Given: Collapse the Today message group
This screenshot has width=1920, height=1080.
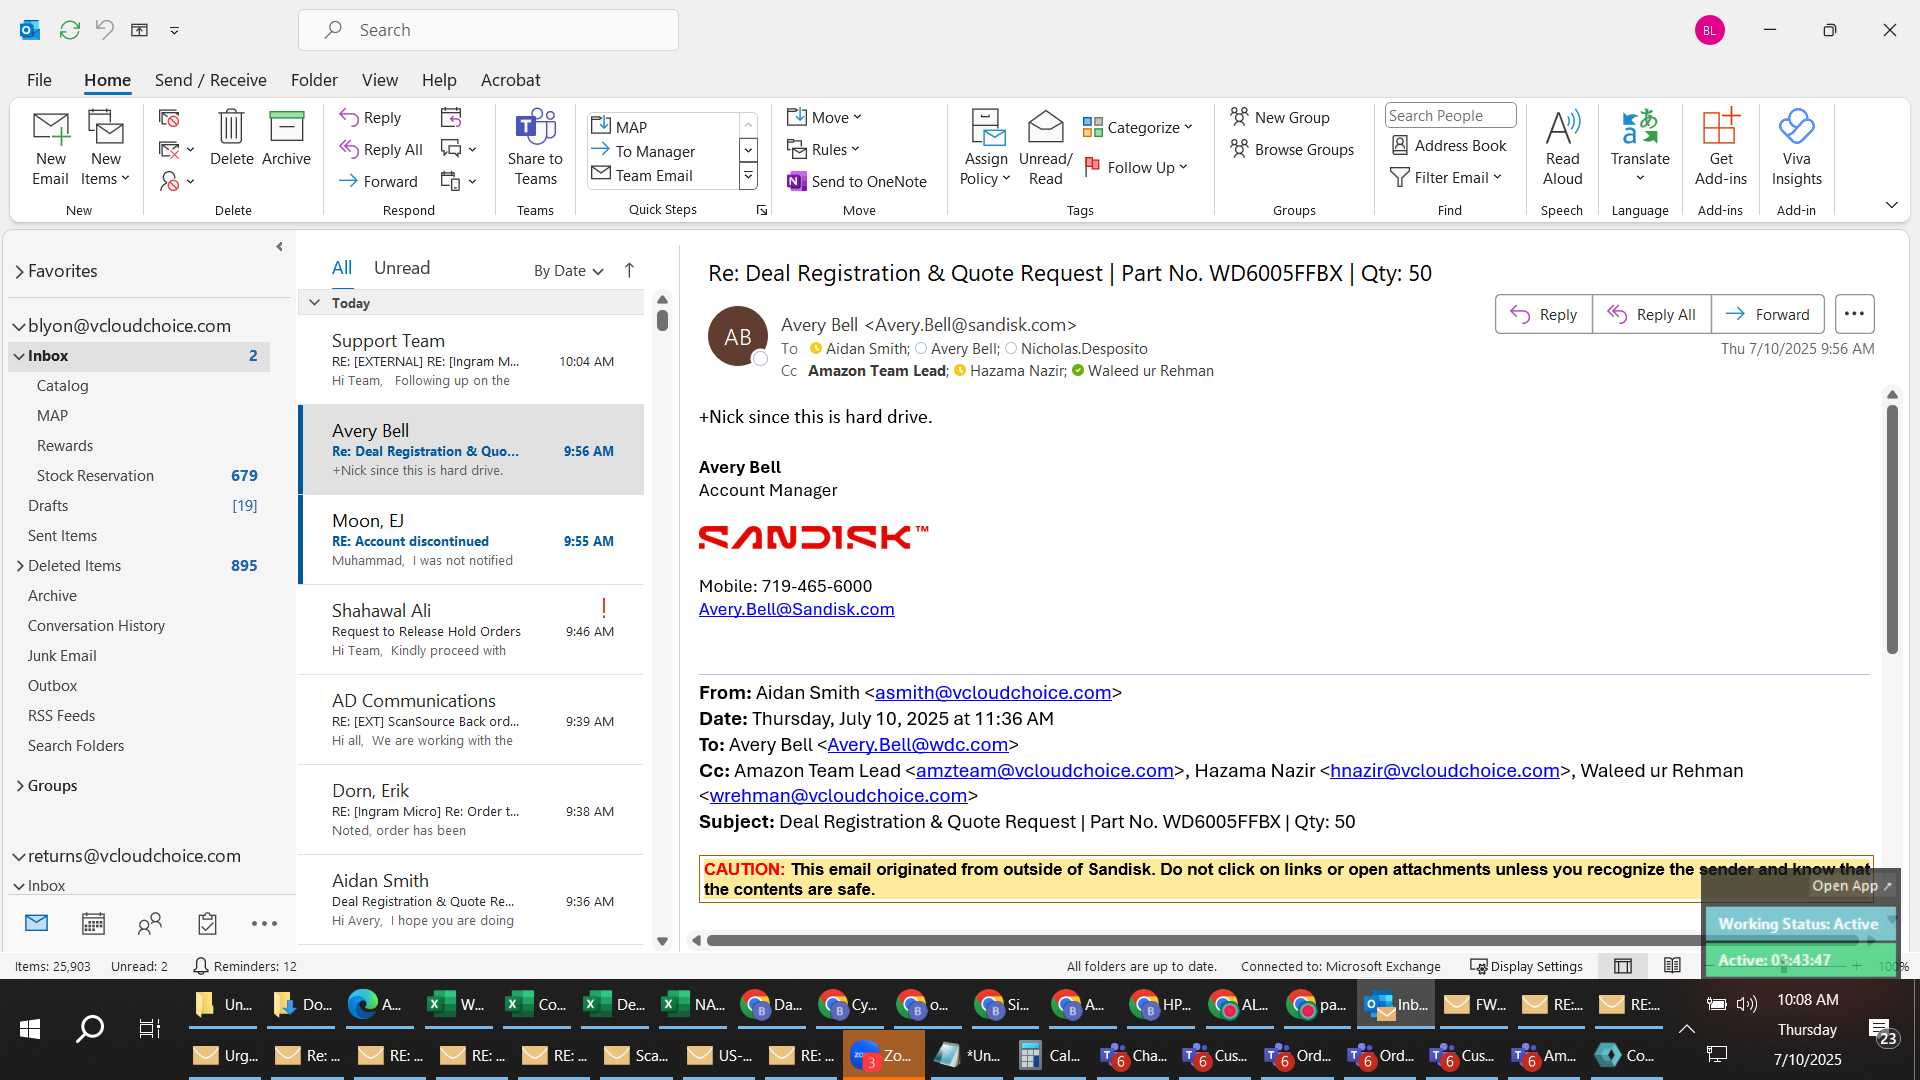Looking at the screenshot, I should [314, 302].
